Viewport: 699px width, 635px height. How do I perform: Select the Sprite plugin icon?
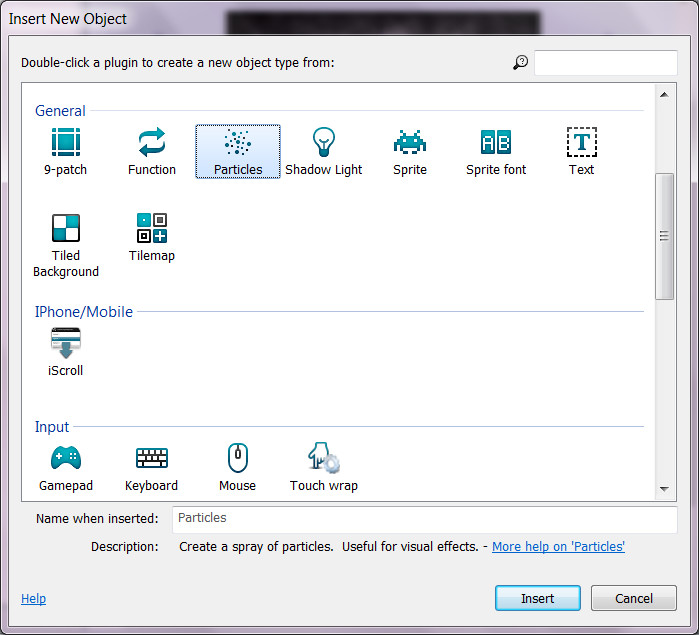[x=410, y=143]
